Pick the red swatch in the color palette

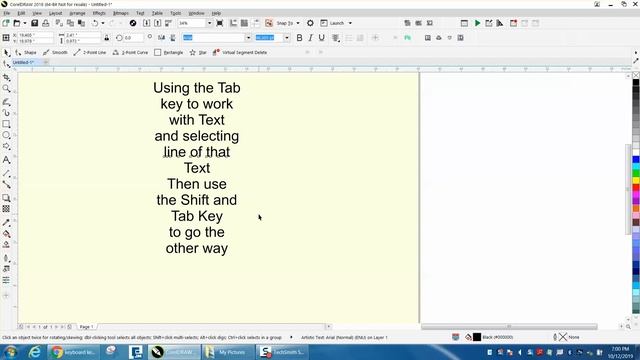tap(636, 187)
